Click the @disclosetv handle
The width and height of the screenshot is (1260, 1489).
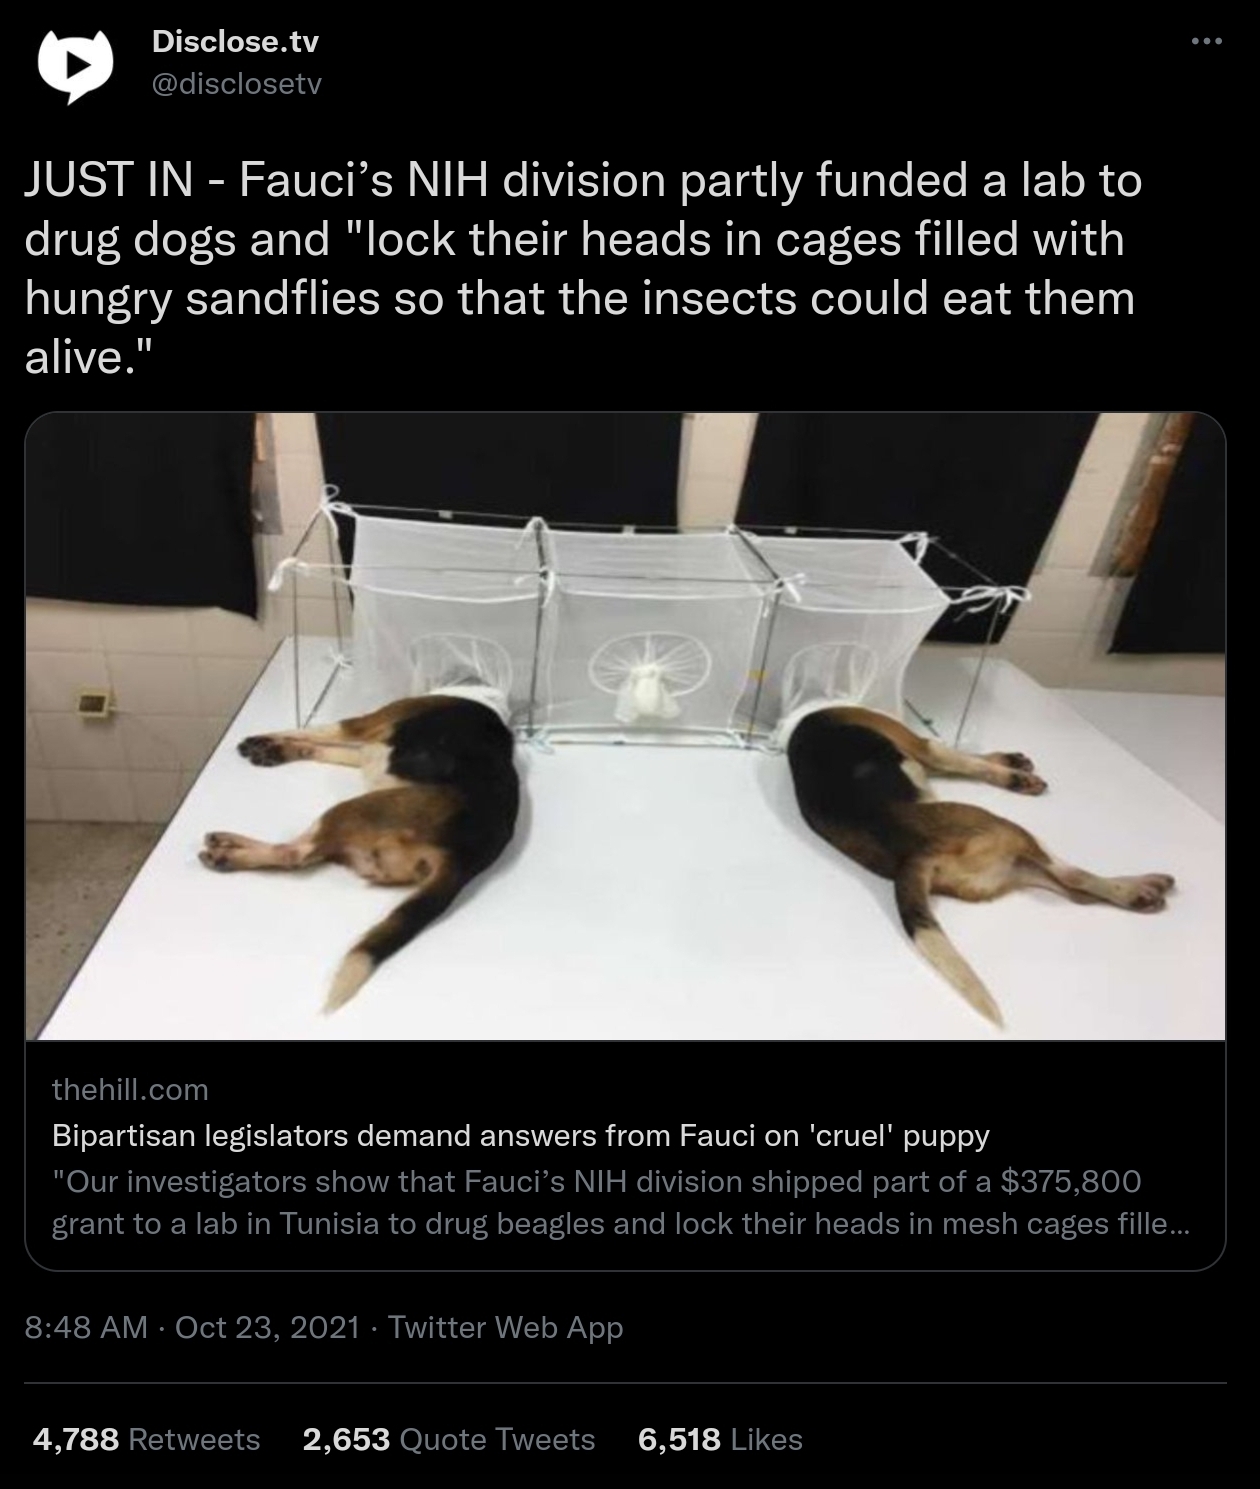tap(235, 84)
